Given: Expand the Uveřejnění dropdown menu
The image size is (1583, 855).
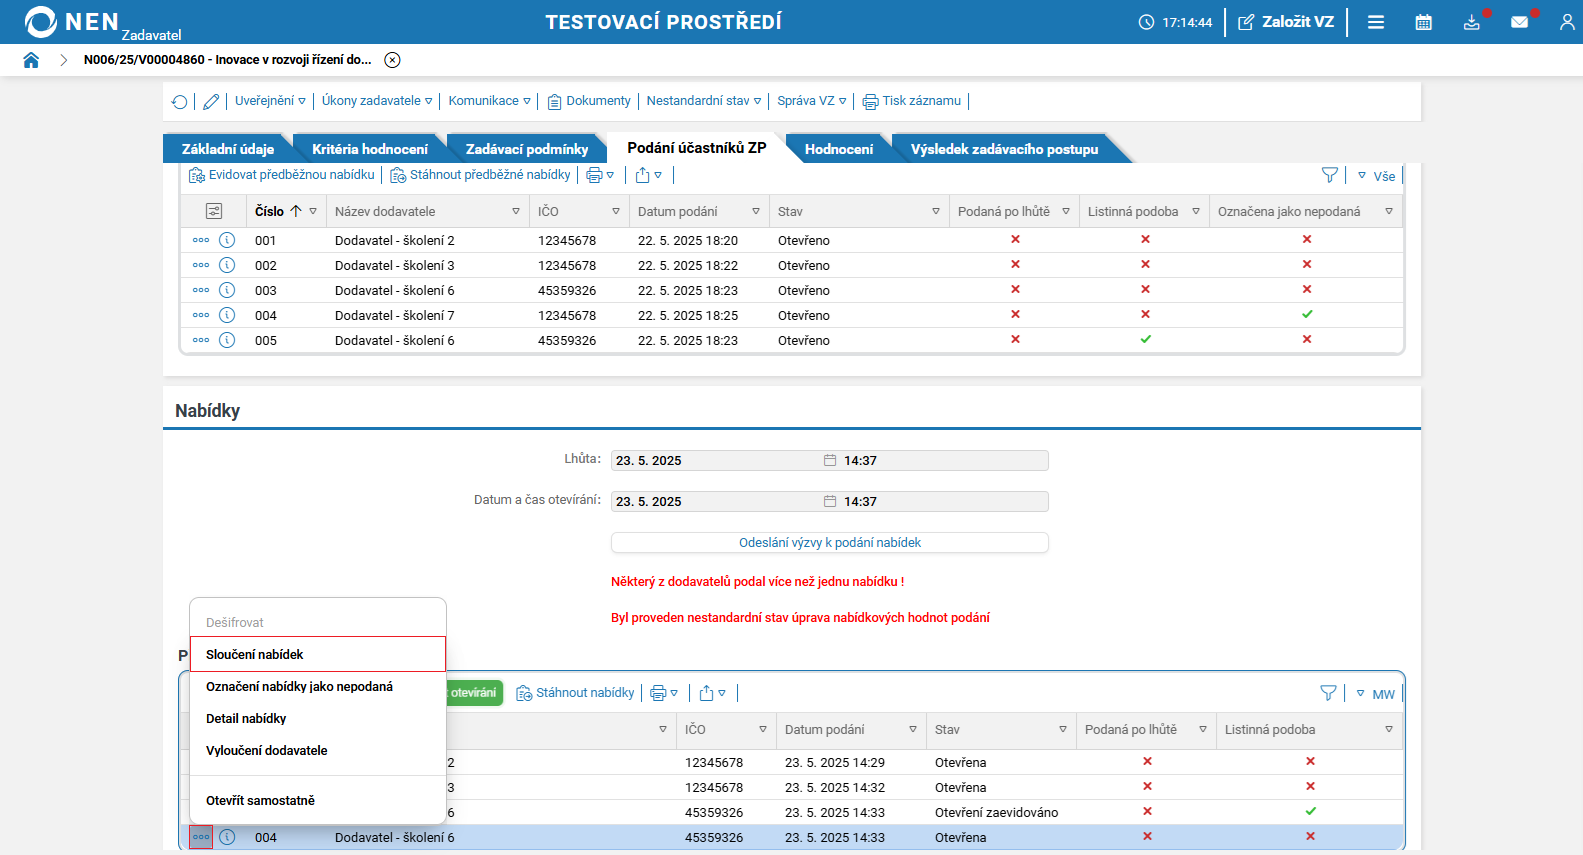Looking at the screenshot, I should tap(270, 101).
